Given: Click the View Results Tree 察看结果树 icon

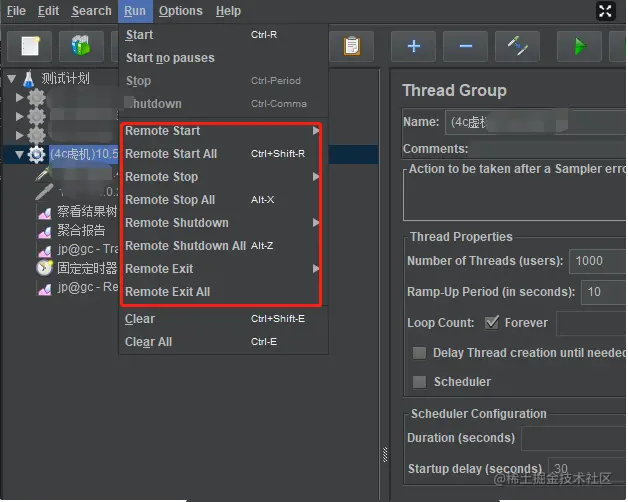Looking at the screenshot, I should (44, 213).
